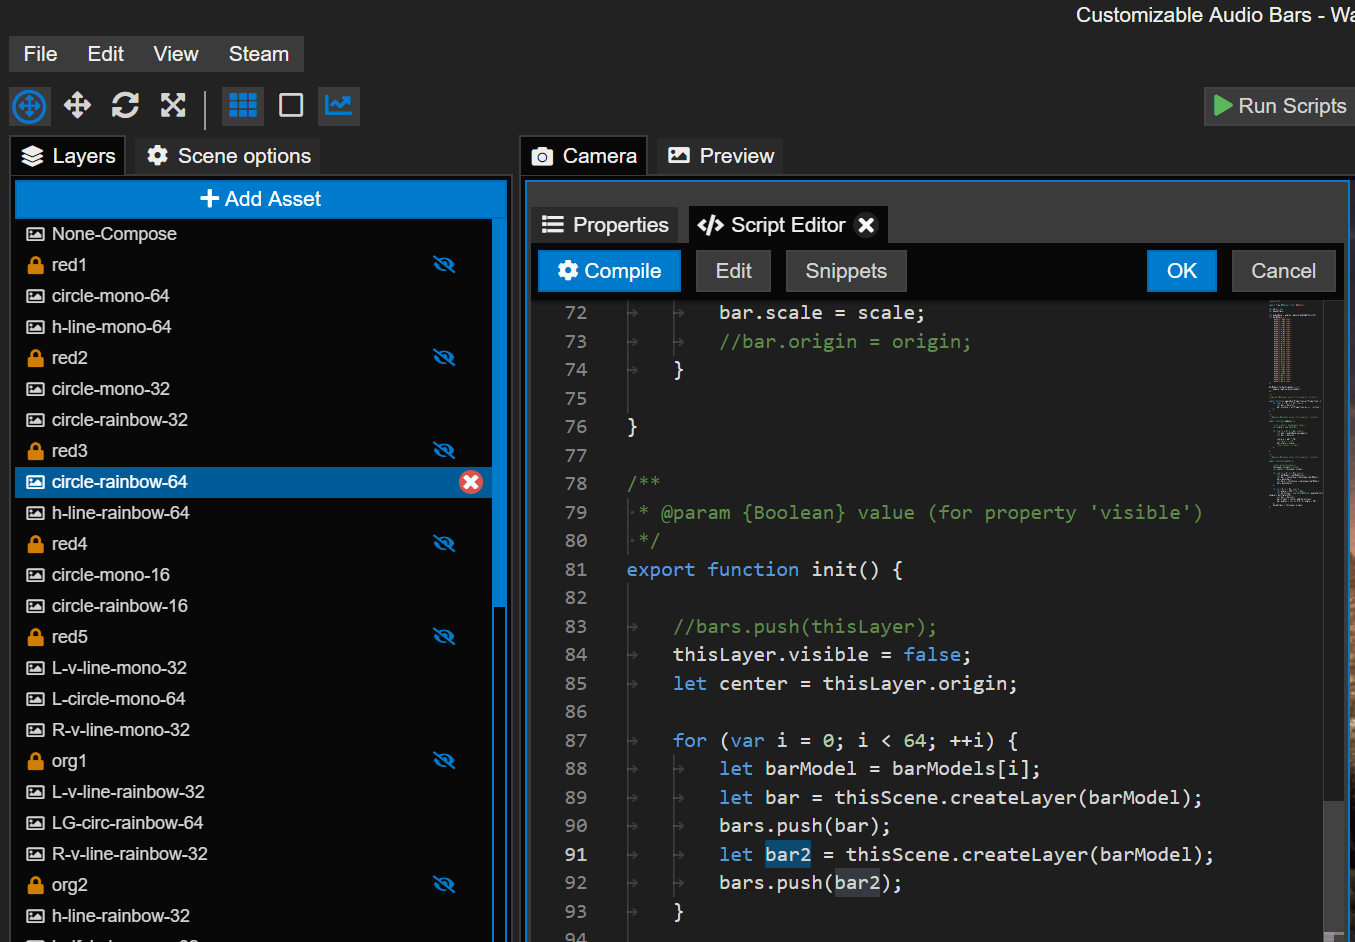The height and width of the screenshot is (942, 1355).
Task: Toggle visibility of org2 layer
Action: tap(444, 885)
